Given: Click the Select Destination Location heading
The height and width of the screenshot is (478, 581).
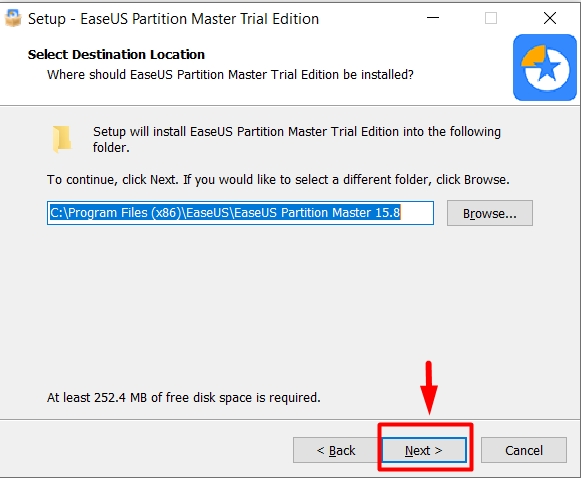Looking at the screenshot, I should pos(116,54).
